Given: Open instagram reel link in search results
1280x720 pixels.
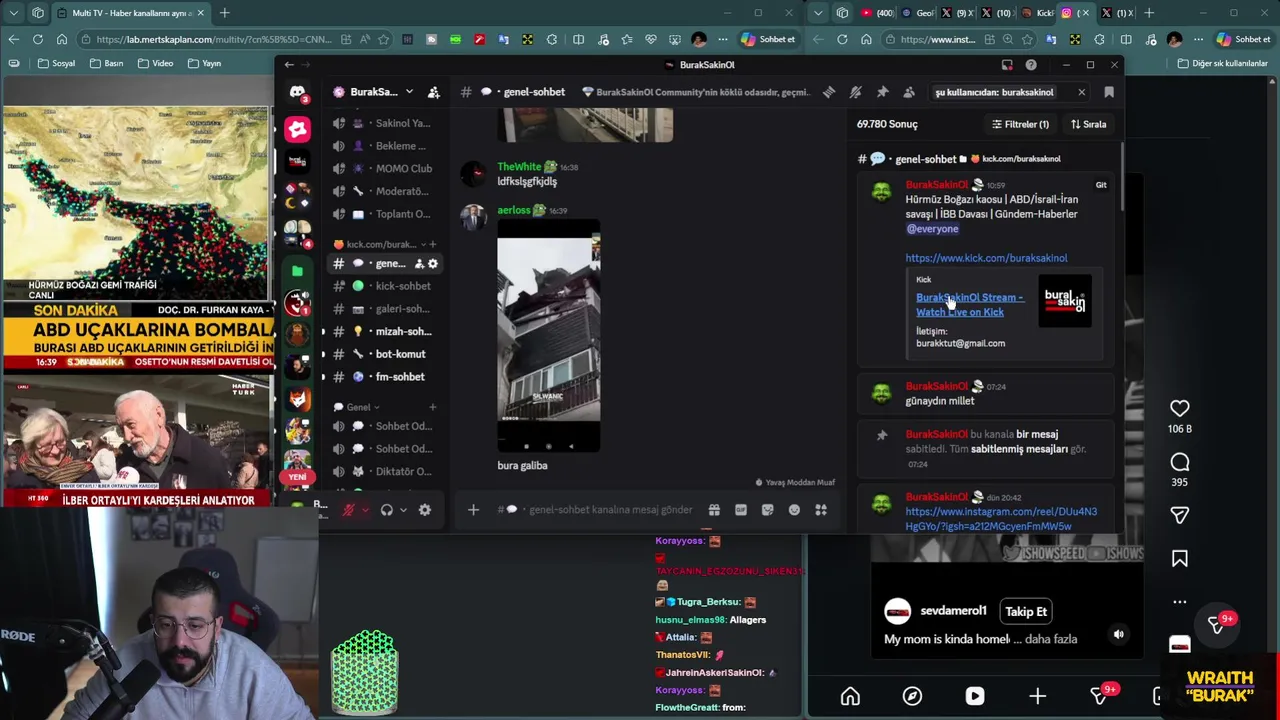Looking at the screenshot, I should (1001, 519).
